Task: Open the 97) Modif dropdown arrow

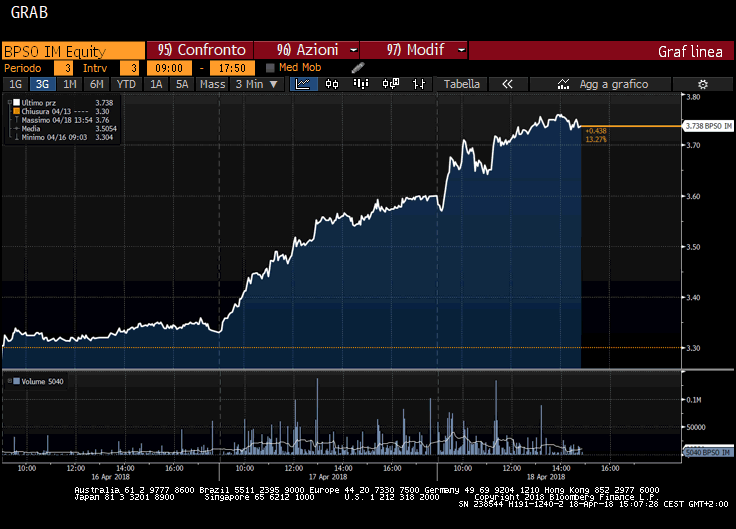Action: 461,50
